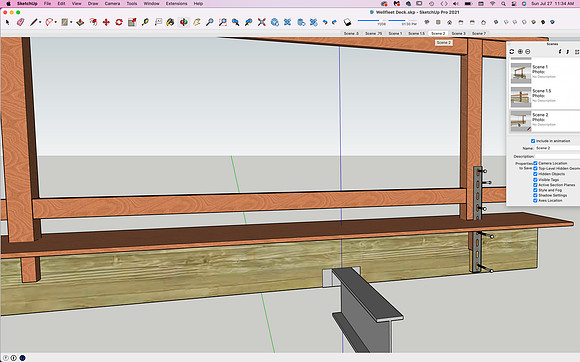Select the Push/Pull tool
The width and height of the screenshot is (580, 362).
click(80, 22)
